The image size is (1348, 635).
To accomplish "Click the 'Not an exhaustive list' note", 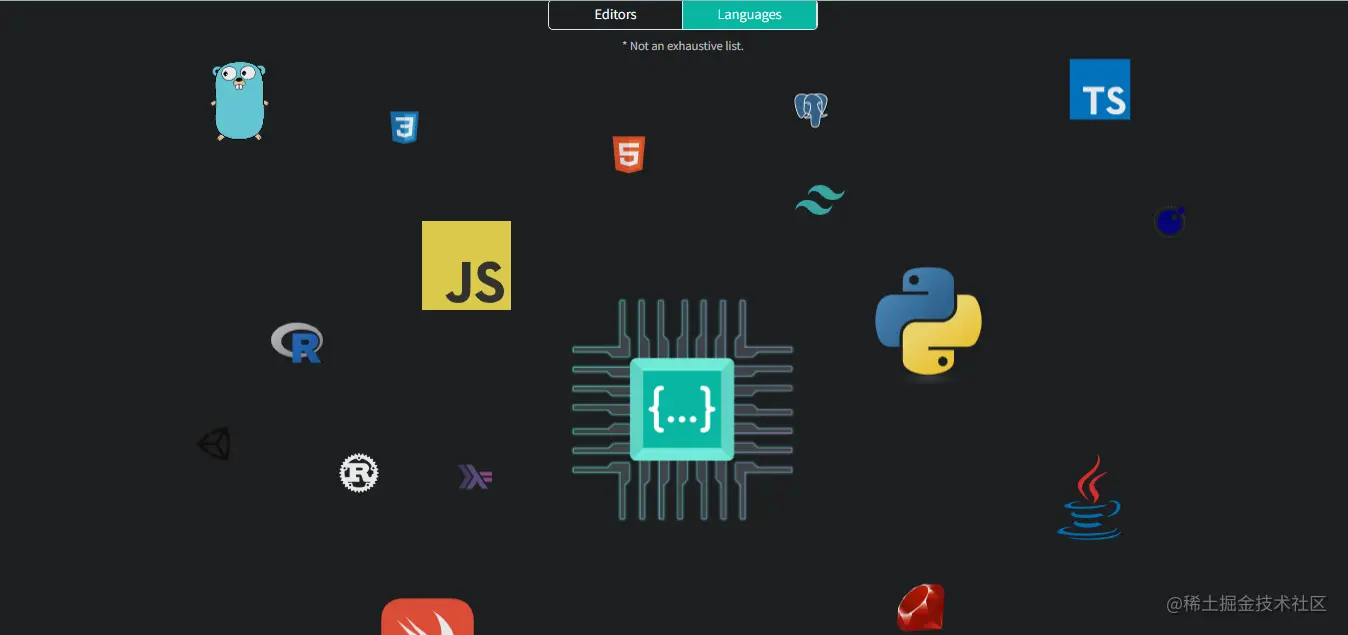I will tap(683, 46).
